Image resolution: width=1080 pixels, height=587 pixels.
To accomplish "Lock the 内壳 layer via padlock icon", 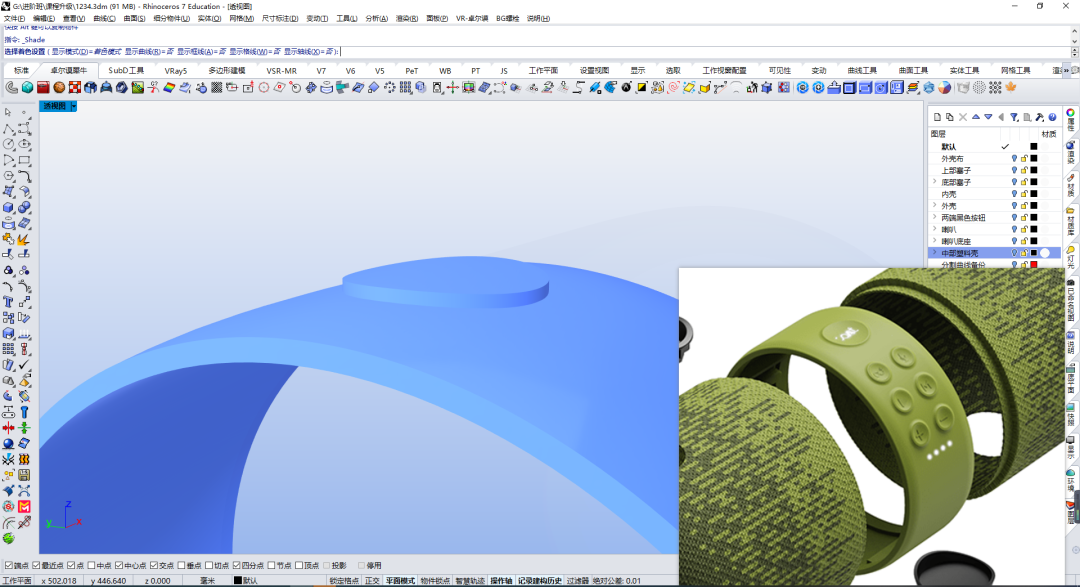I will pos(1024,194).
